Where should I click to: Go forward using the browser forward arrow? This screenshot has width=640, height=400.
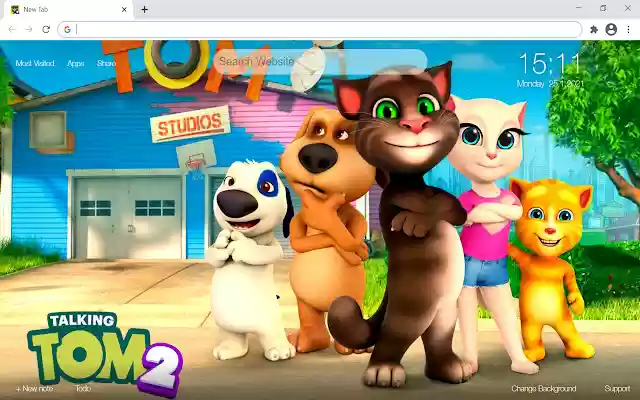(29, 29)
